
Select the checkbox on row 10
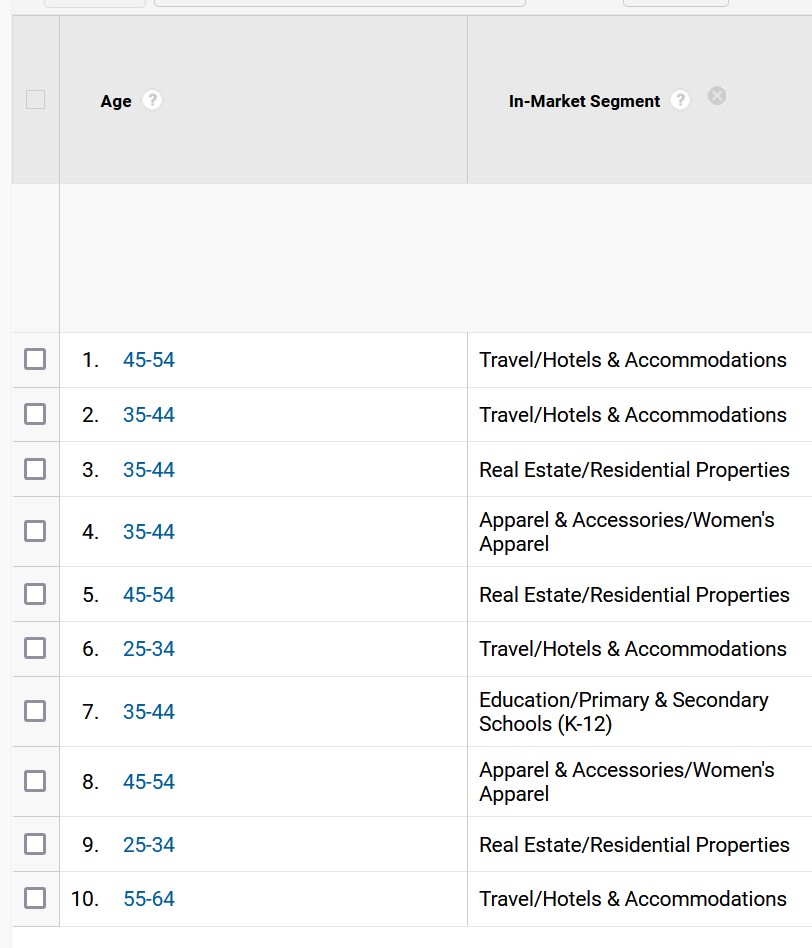(35, 898)
